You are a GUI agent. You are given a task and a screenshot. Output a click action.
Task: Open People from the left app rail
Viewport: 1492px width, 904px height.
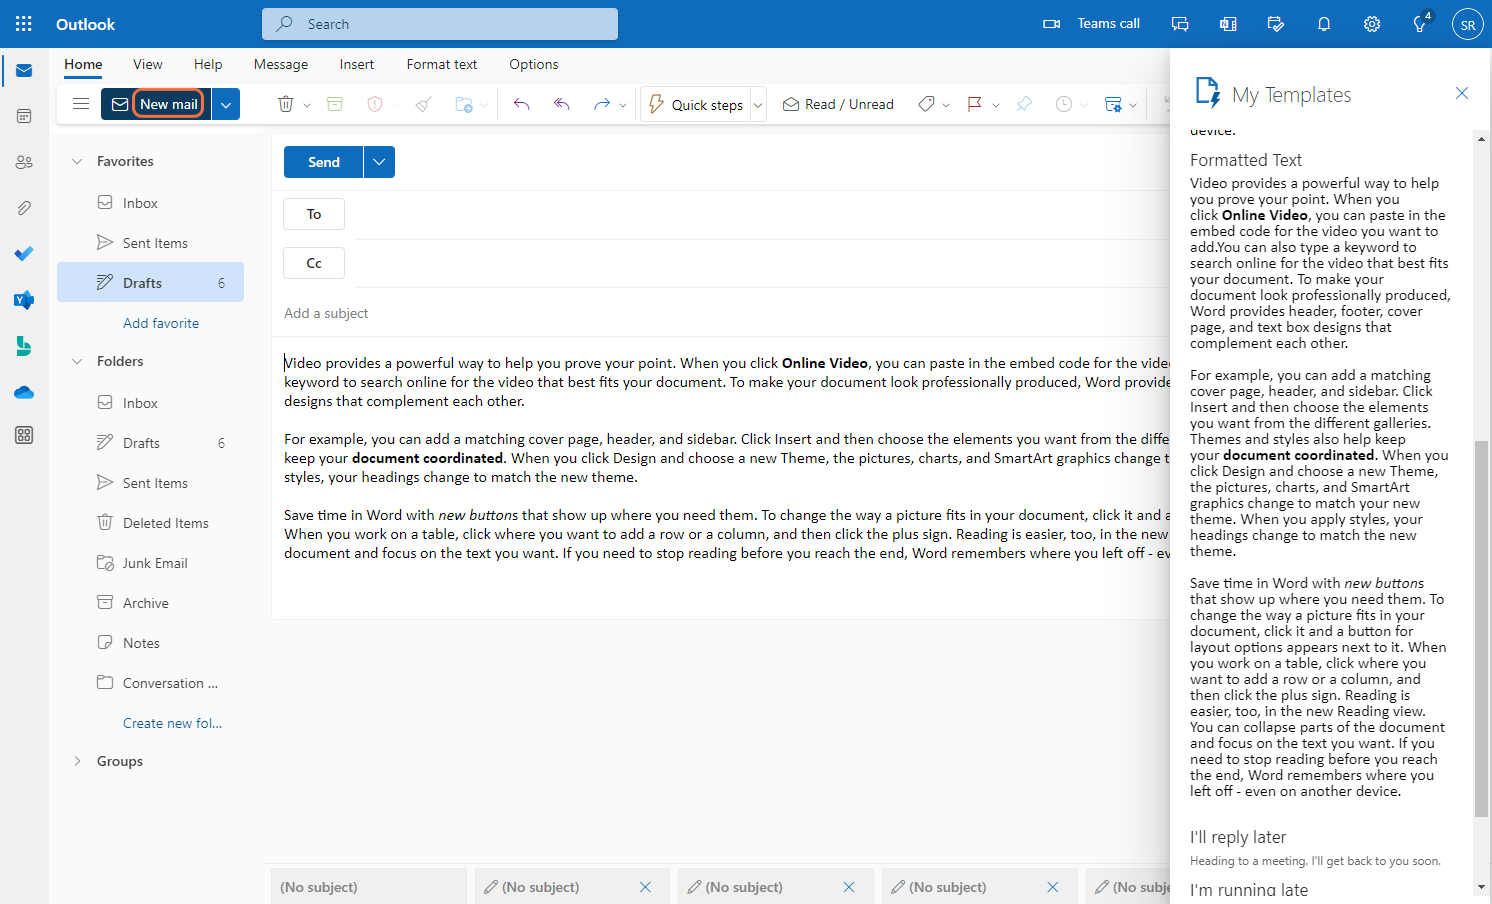24,162
